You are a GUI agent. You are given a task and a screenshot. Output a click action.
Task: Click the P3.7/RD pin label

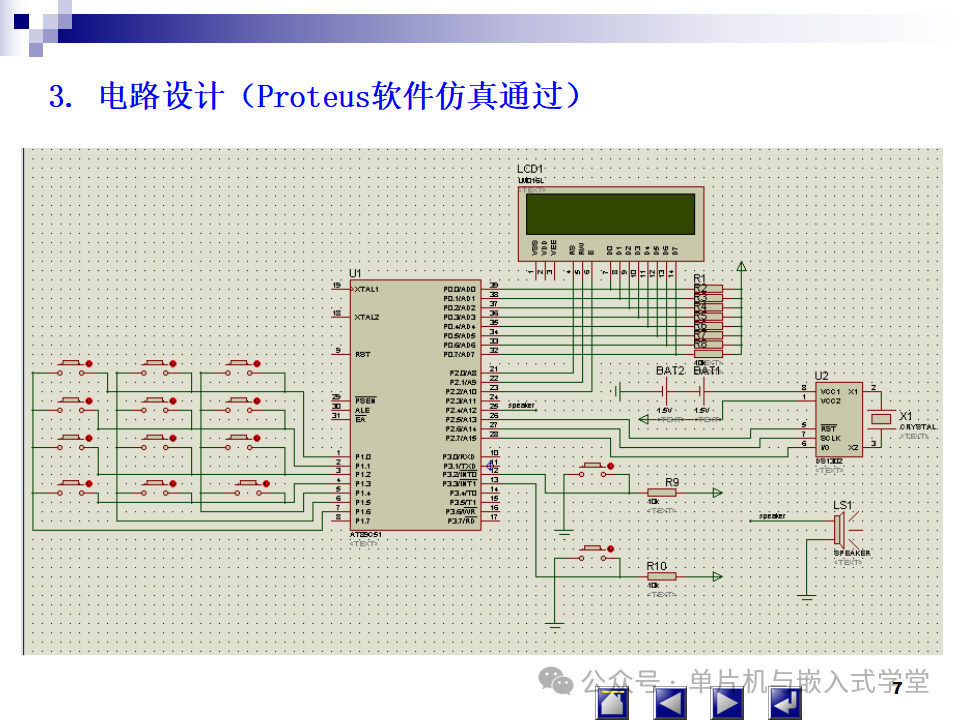[461, 520]
